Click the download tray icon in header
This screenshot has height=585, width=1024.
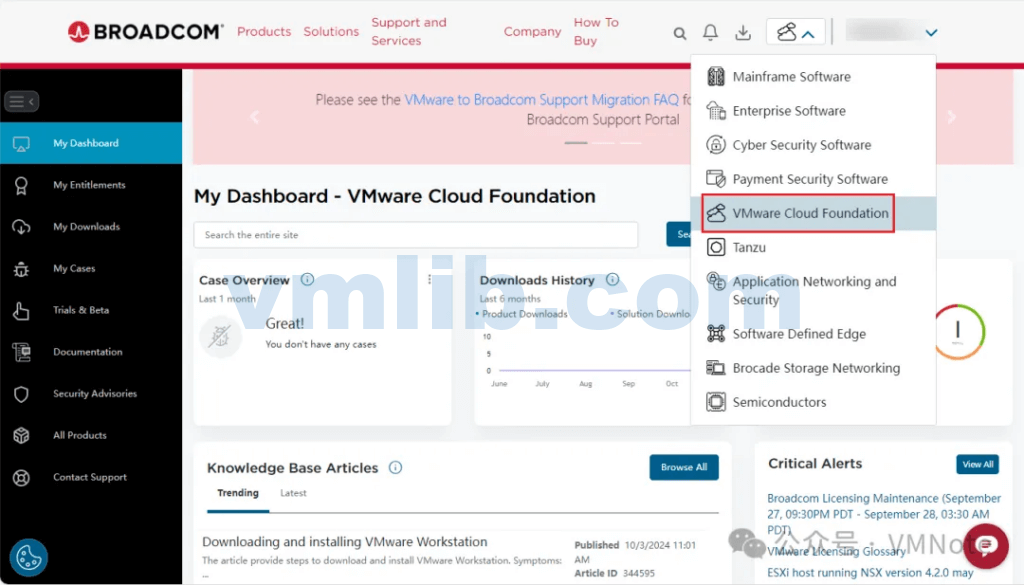743,33
